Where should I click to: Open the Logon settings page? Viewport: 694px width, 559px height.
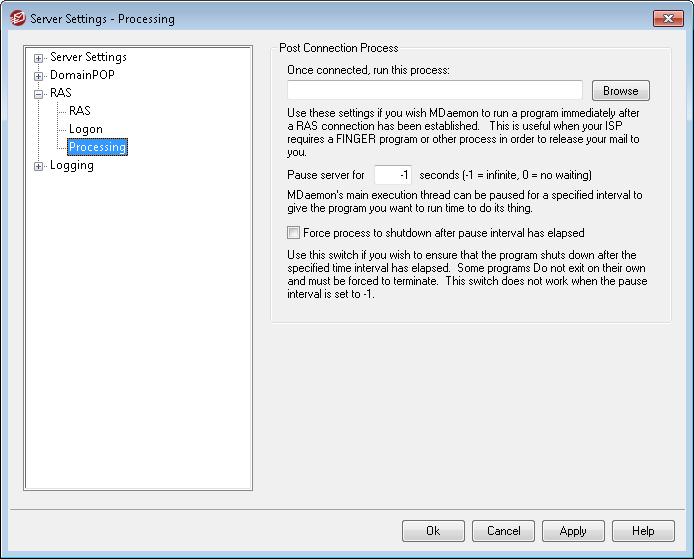coord(86,129)
